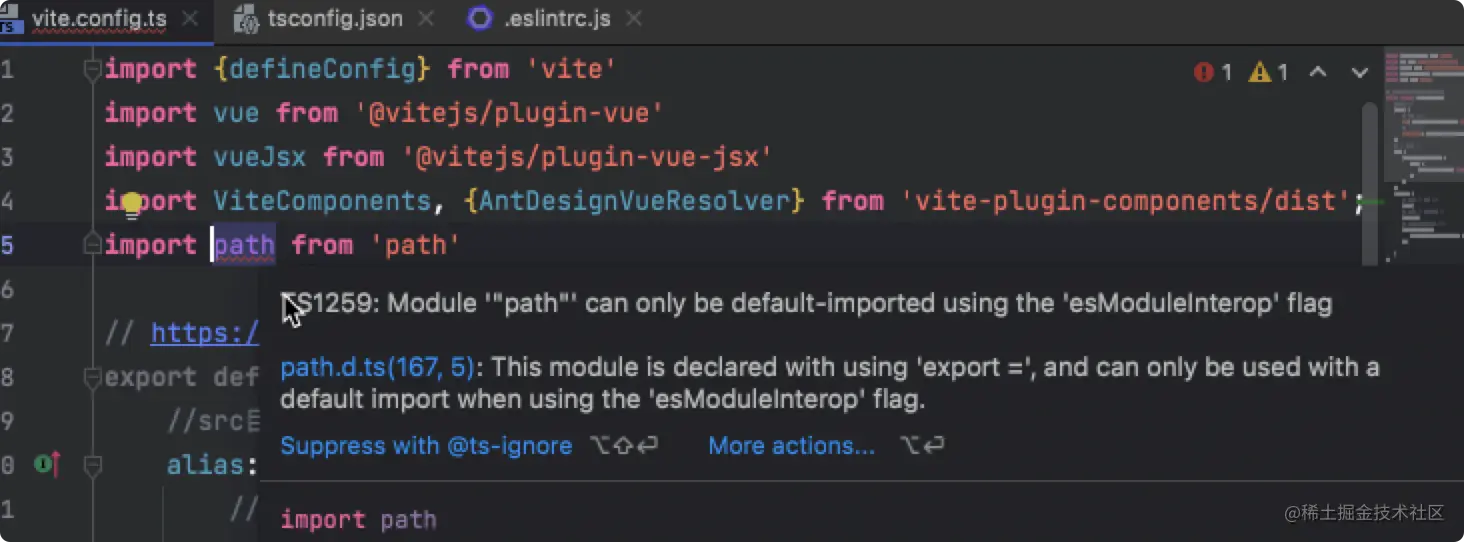Click defineConfig in the import statement
1464x542 pixels.
point(322,69)
